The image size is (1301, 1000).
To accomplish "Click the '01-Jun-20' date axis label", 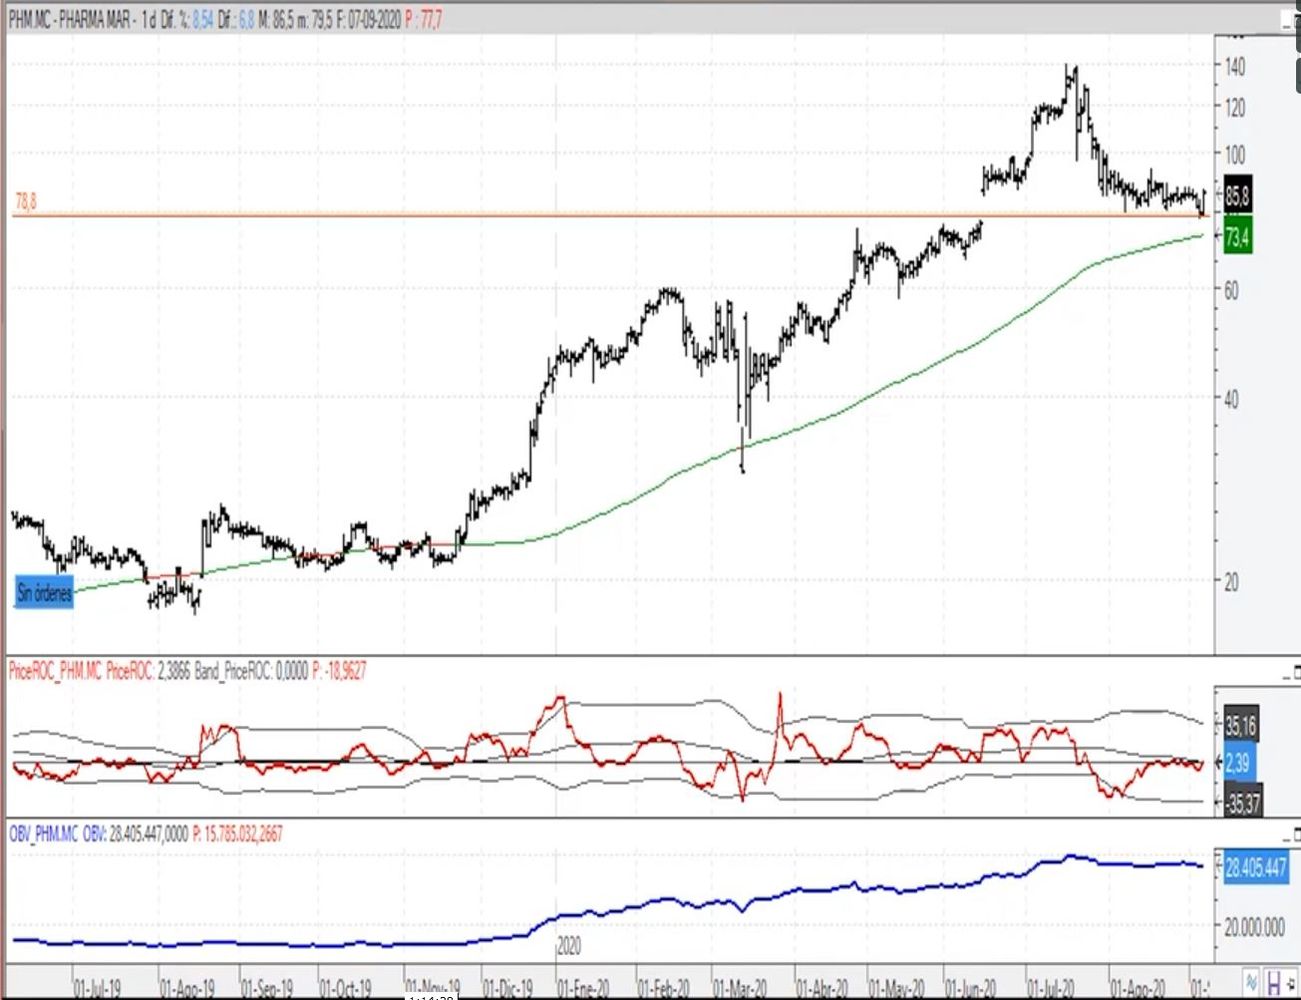I will [971, 989].
